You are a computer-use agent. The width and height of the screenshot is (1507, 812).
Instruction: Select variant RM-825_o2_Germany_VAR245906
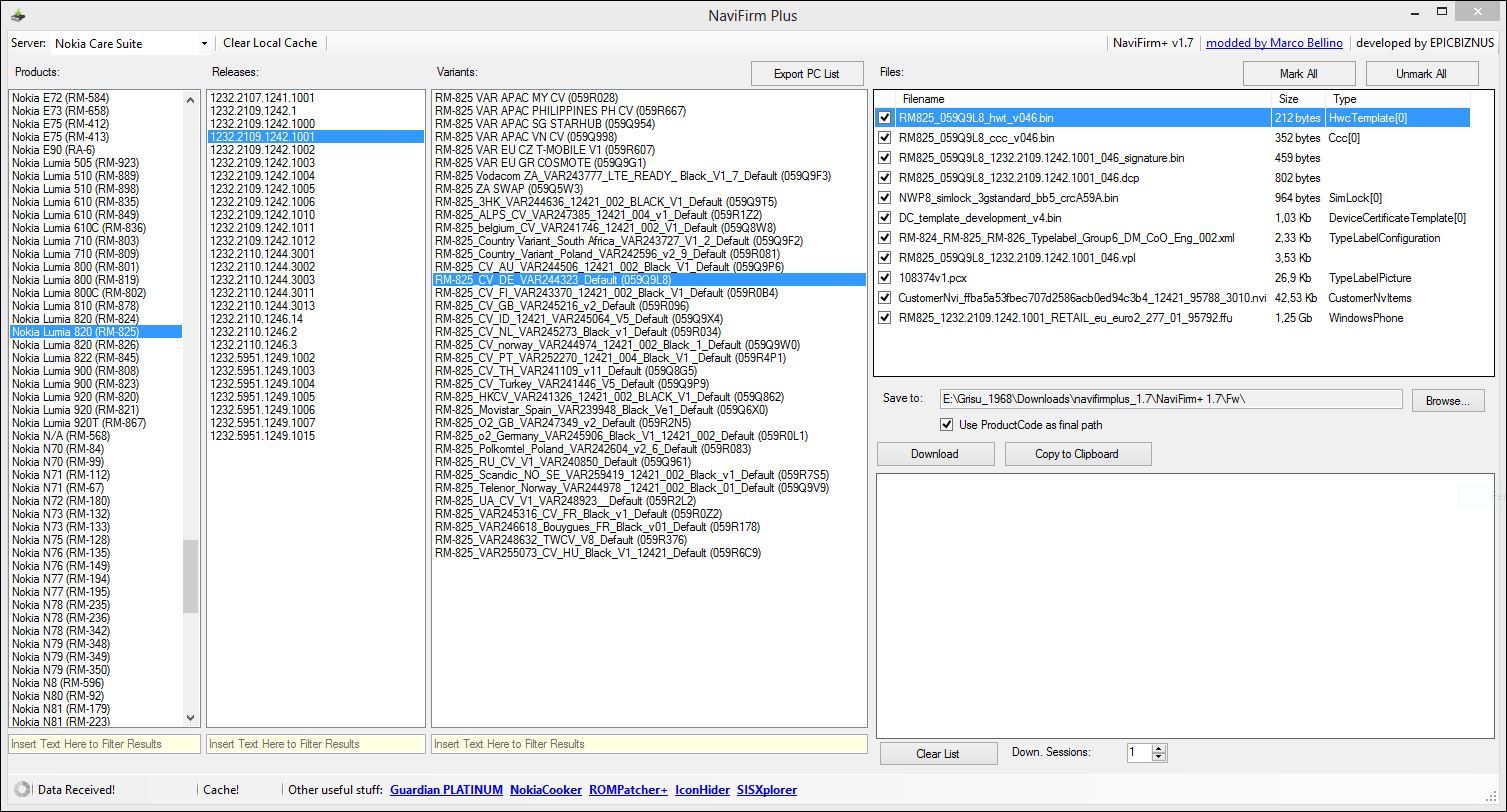[620, 436]
